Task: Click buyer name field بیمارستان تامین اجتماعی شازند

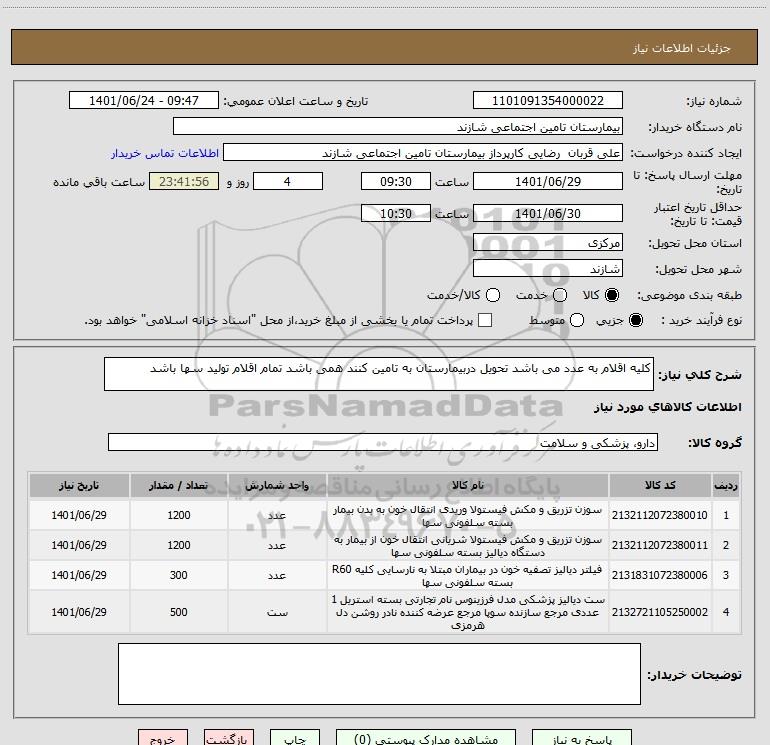Action: click(398, 127)
